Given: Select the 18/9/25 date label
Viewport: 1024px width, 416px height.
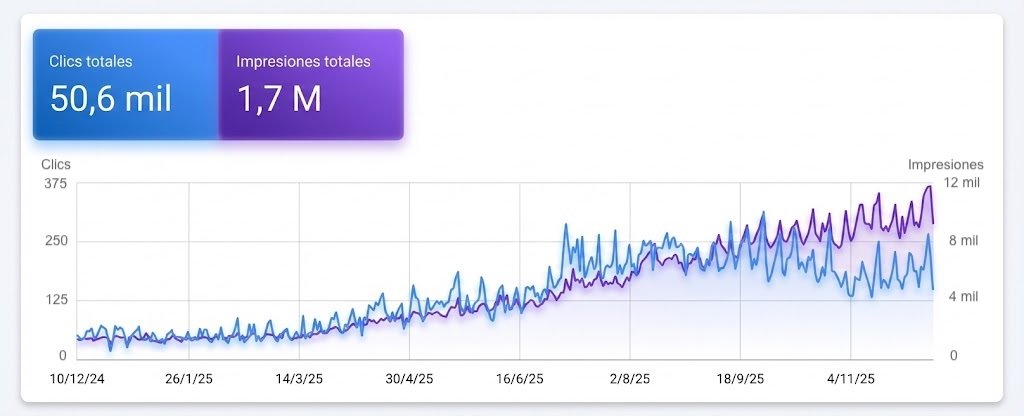Looking at the screenshot, I should pos(740,379).
